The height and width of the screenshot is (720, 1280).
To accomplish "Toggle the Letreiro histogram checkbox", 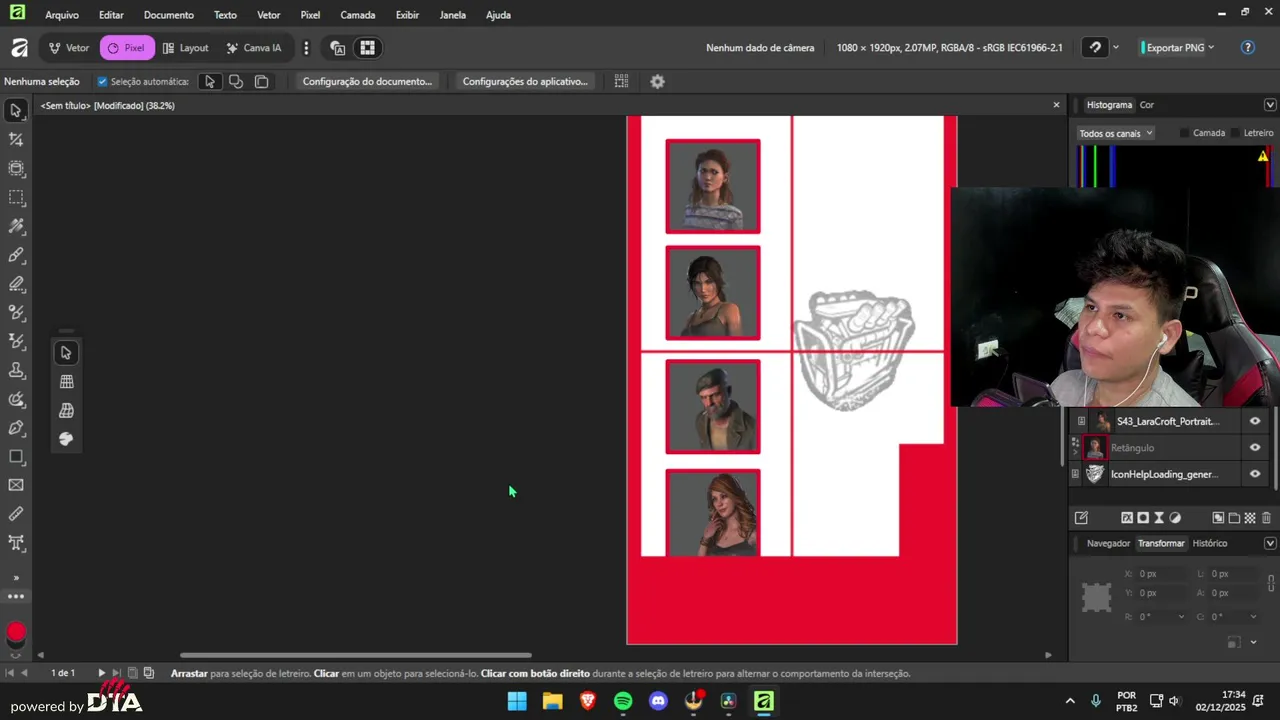I will pos(1235,133).
